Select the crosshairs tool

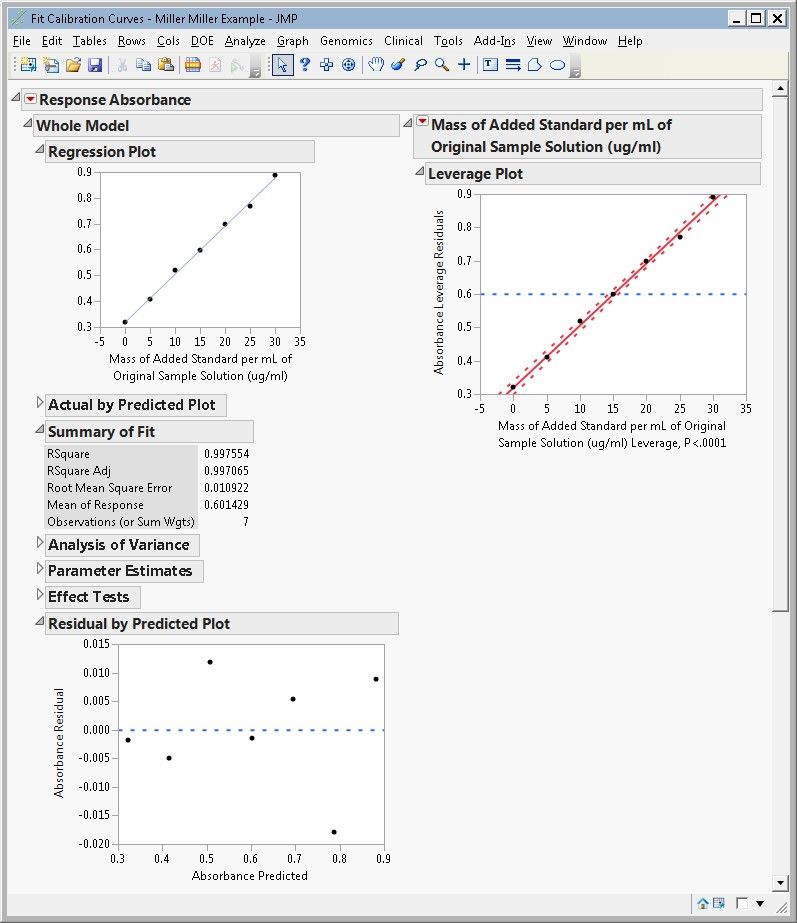coord(464,65)
